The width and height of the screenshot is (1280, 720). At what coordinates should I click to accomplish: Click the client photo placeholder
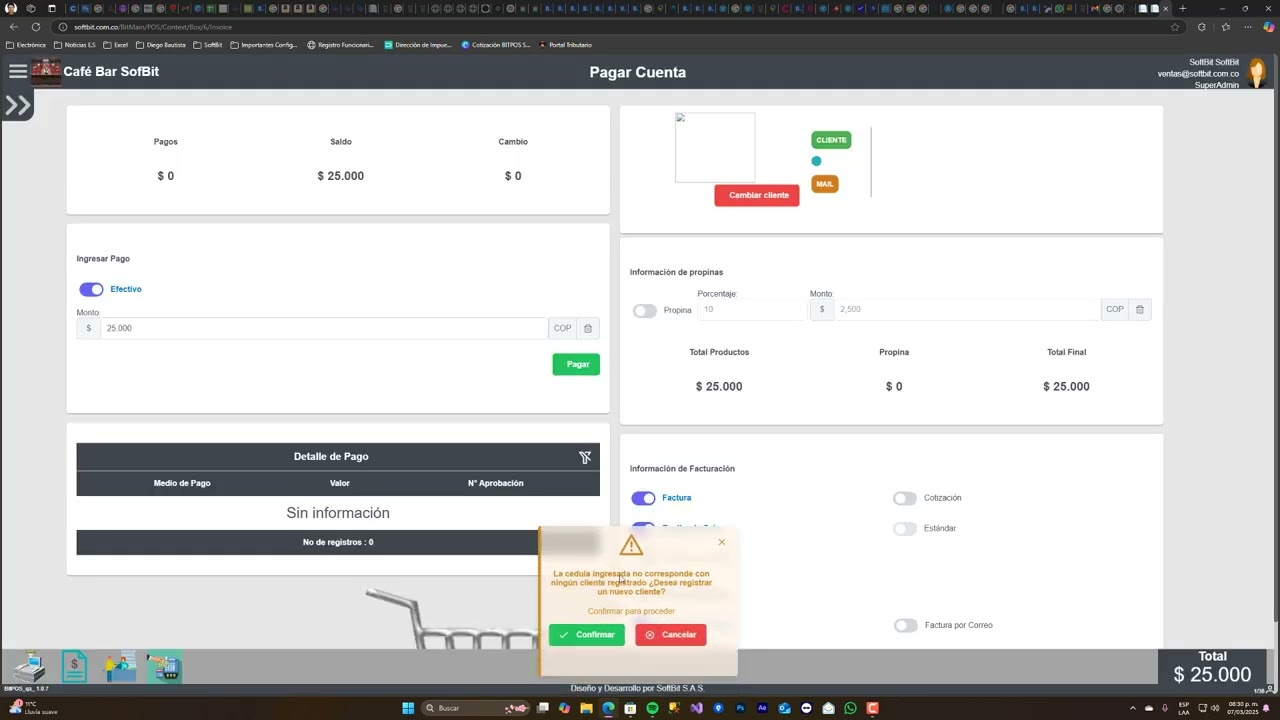(715, 147)
